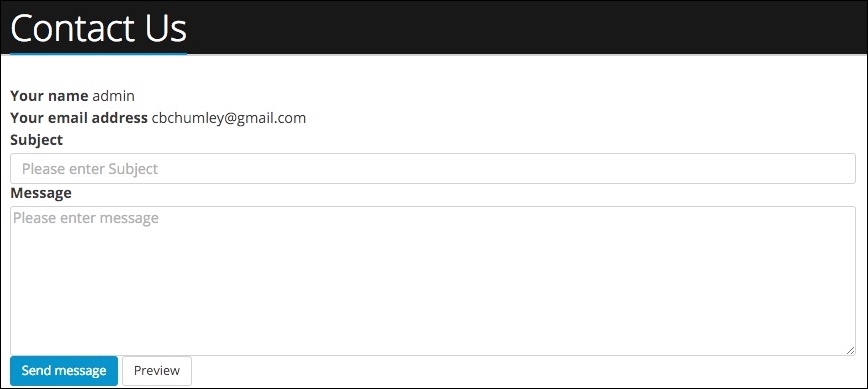
Task: Click the Please enter Subject placeholder text
Action: pyautogui.click(x=90, y=169)
